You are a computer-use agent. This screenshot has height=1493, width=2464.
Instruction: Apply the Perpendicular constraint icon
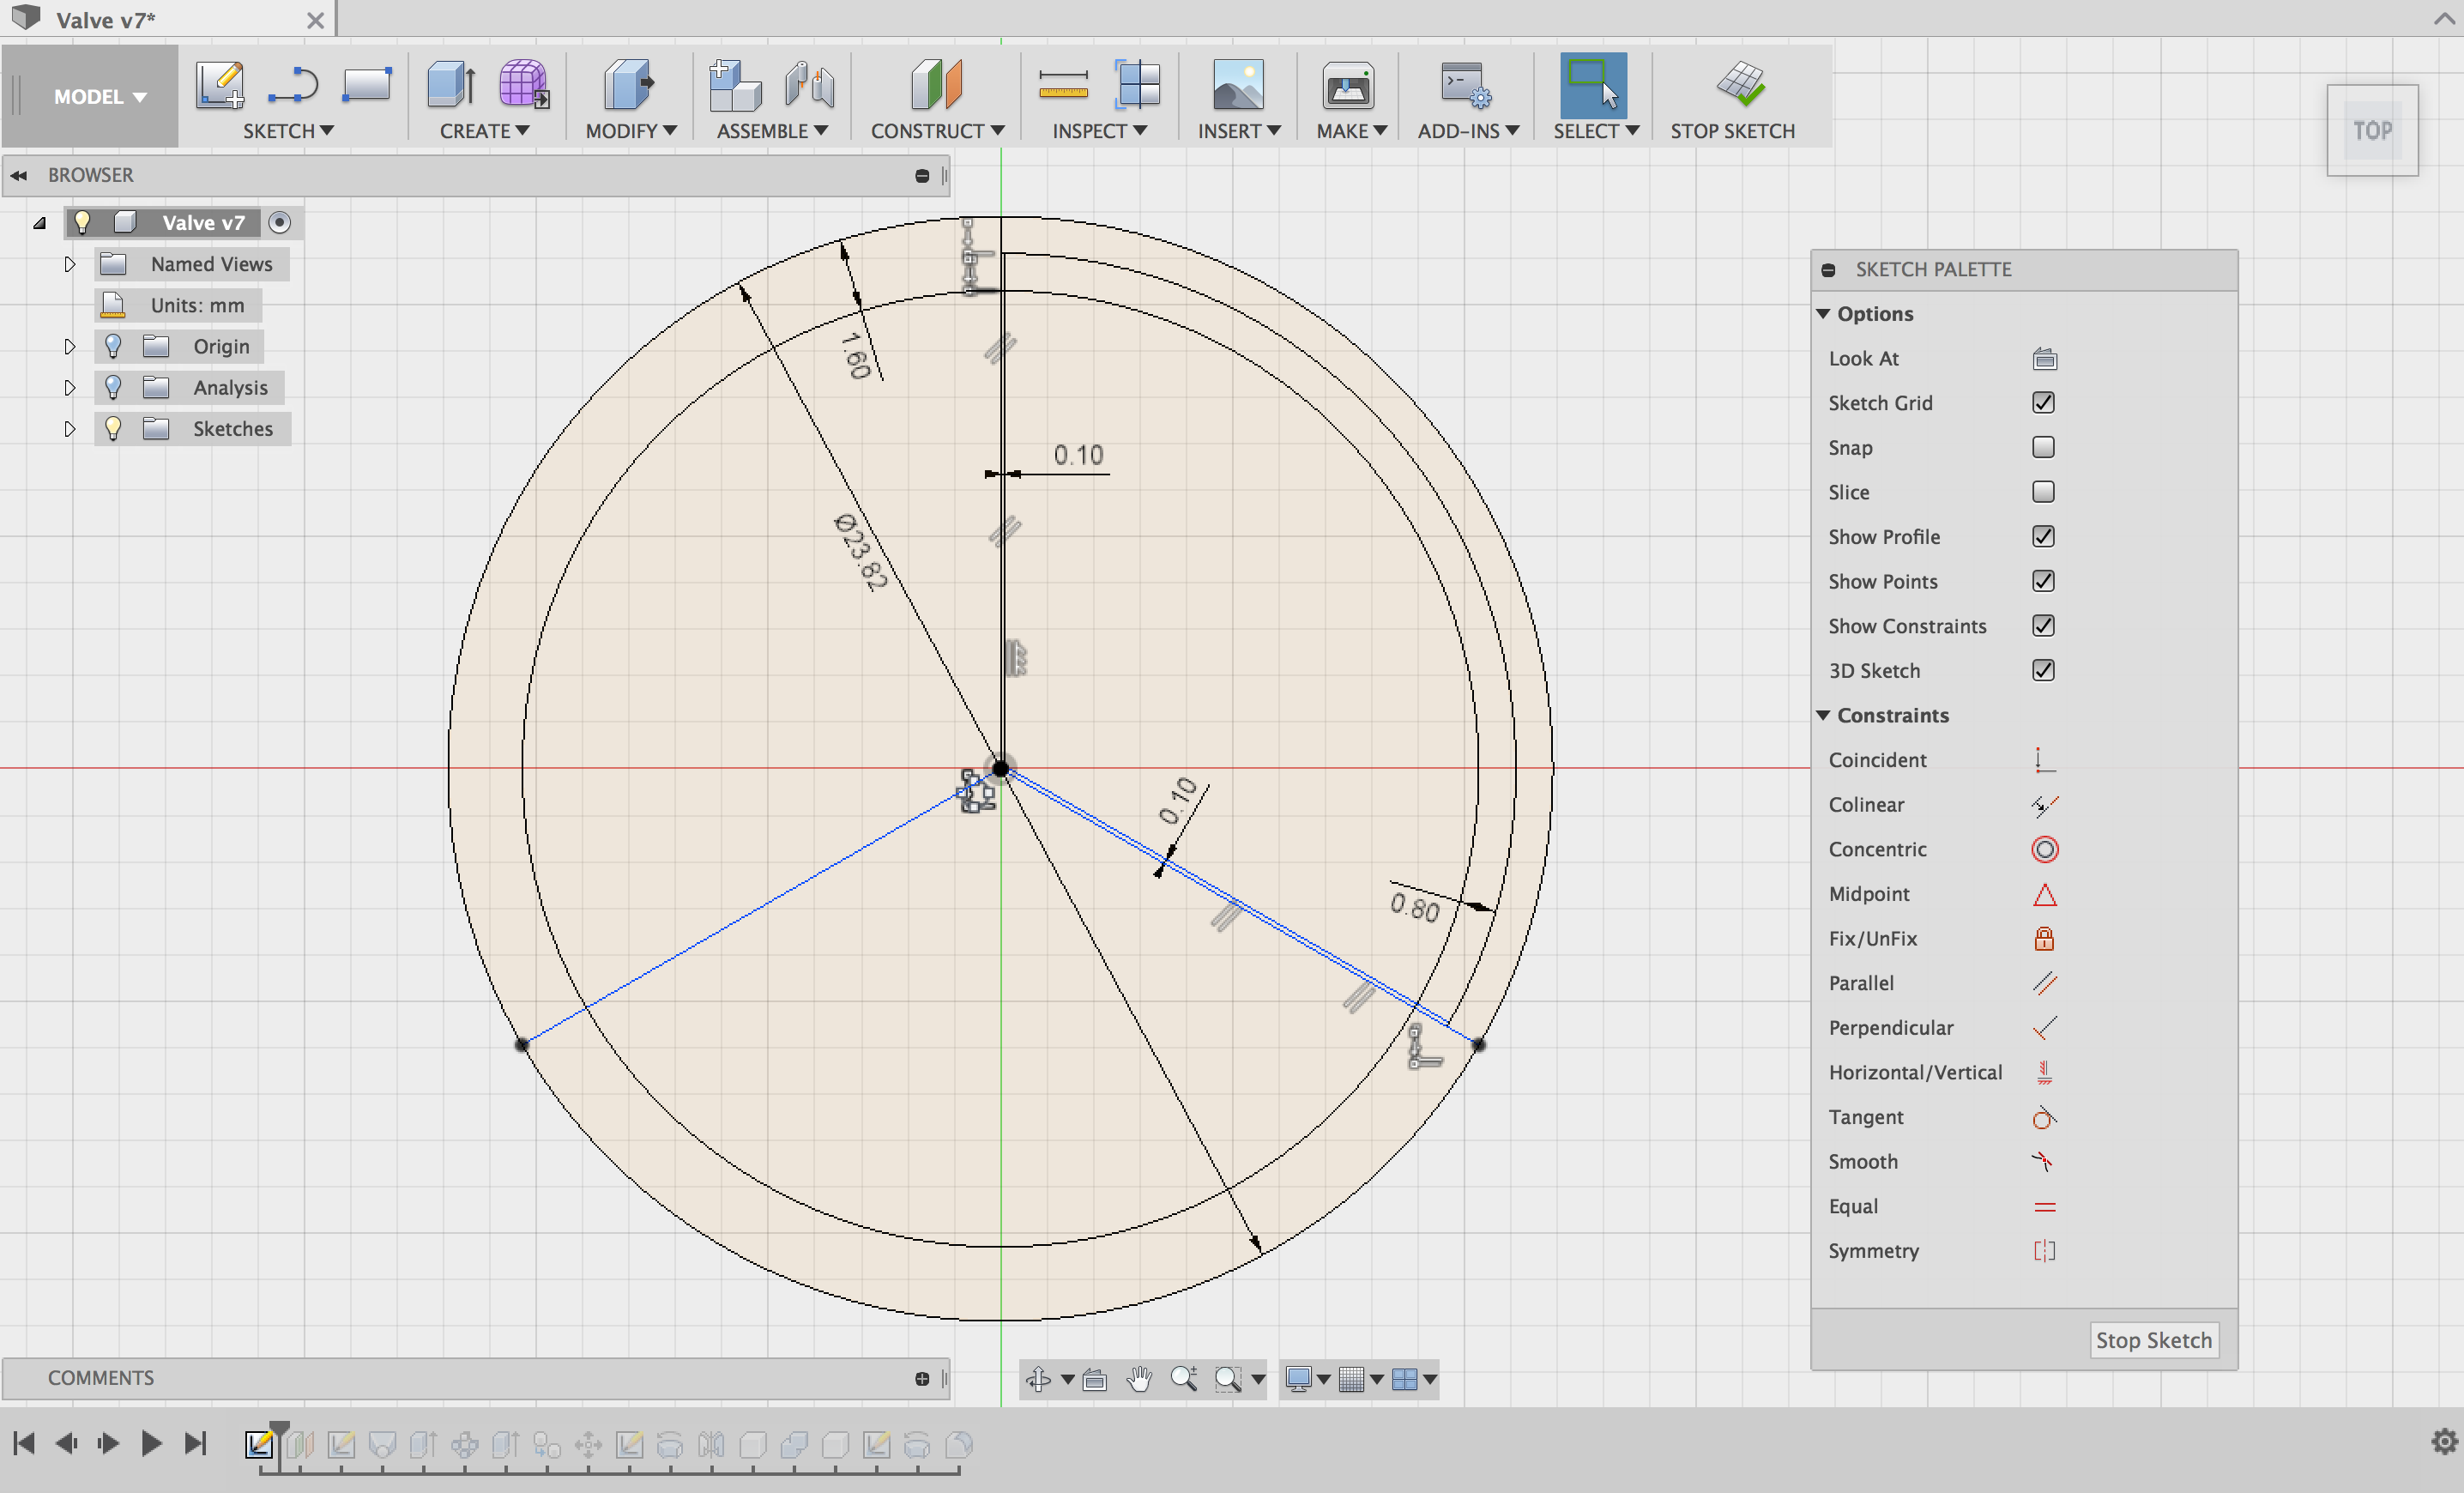coord(2044,1028)
